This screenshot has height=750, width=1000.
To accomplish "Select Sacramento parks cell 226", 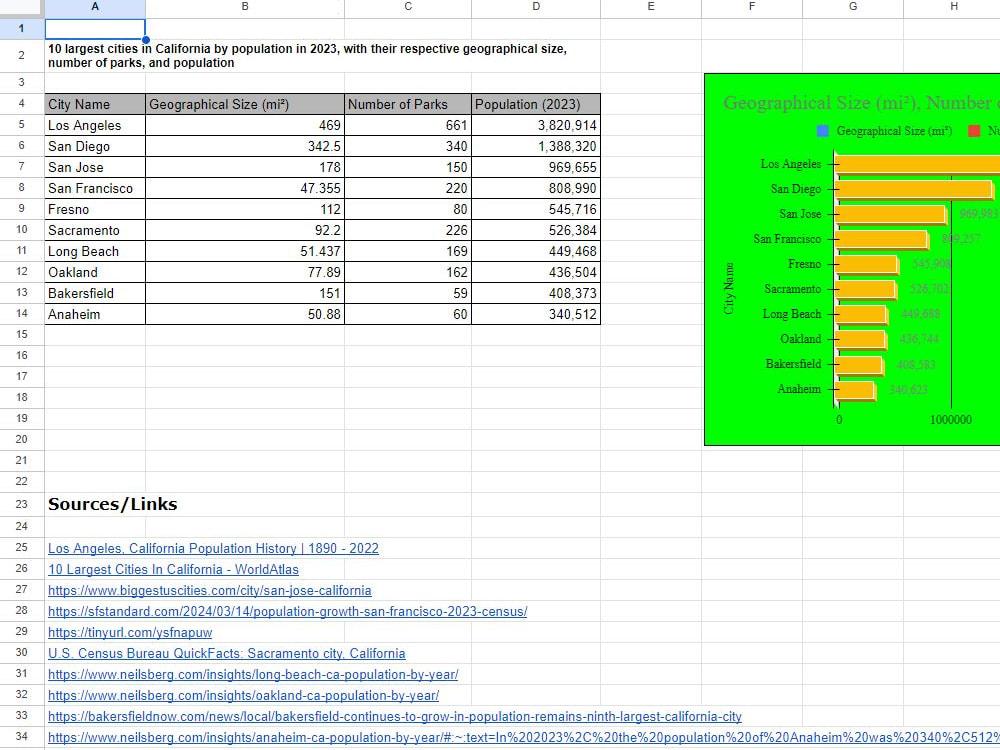I will click(408, 231).
